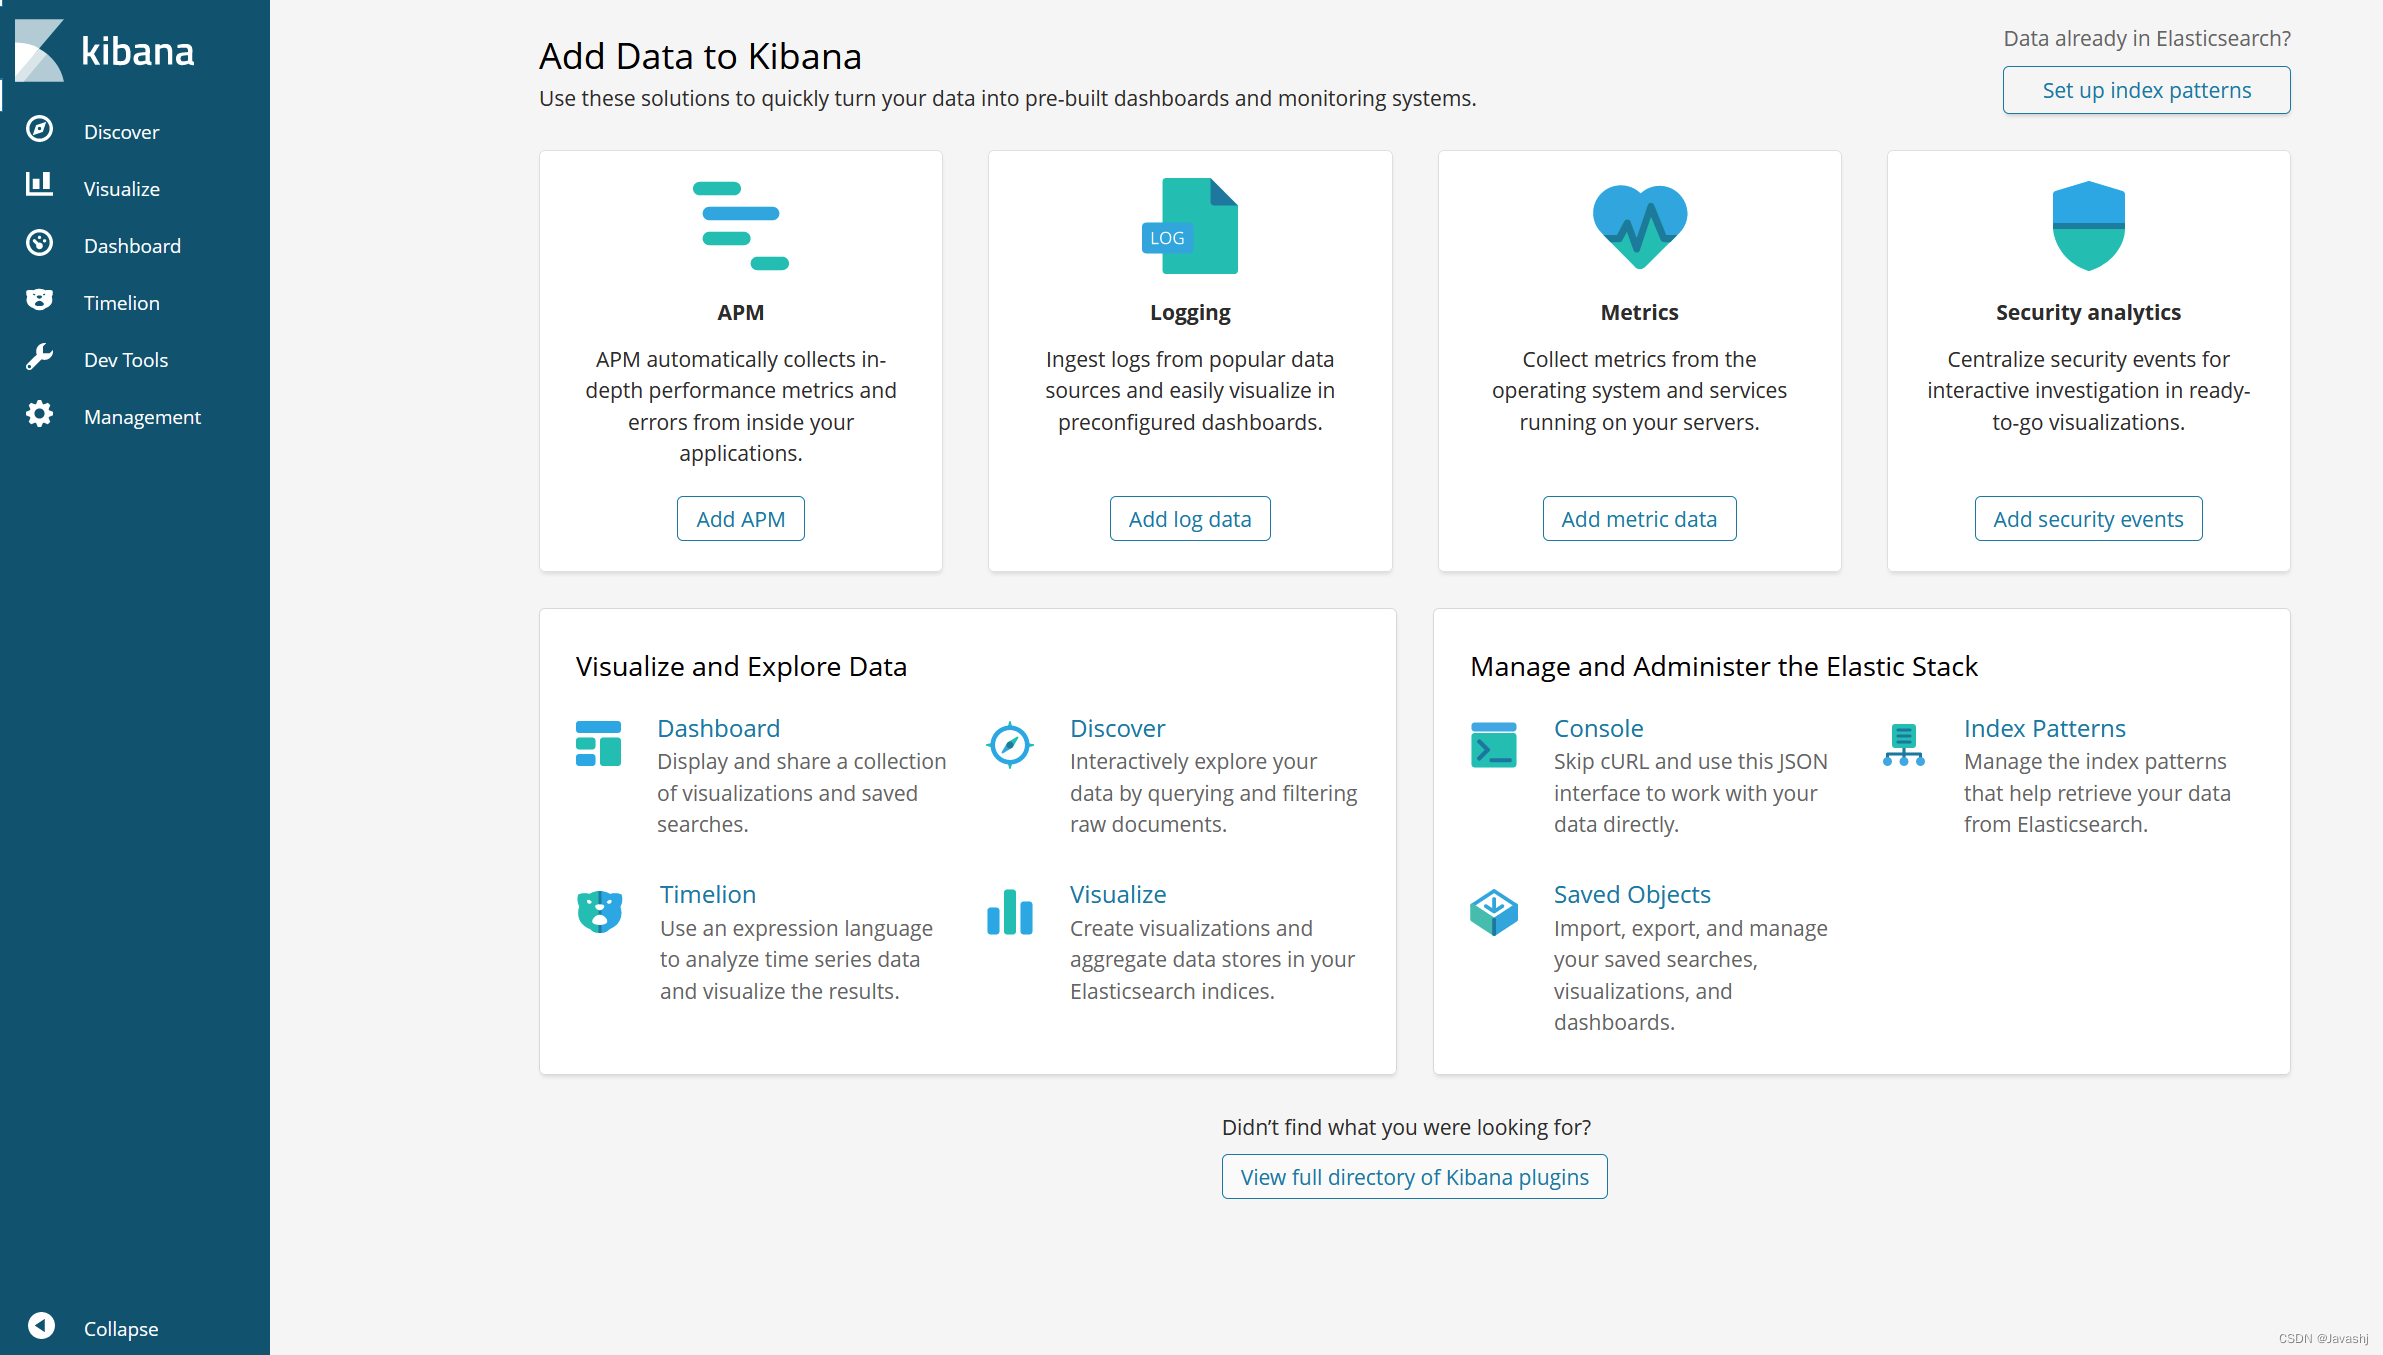Open View full directory of Kibana plugins
The width and height of the screenshot is (2383, 1355).
tap(1414, 1177)
